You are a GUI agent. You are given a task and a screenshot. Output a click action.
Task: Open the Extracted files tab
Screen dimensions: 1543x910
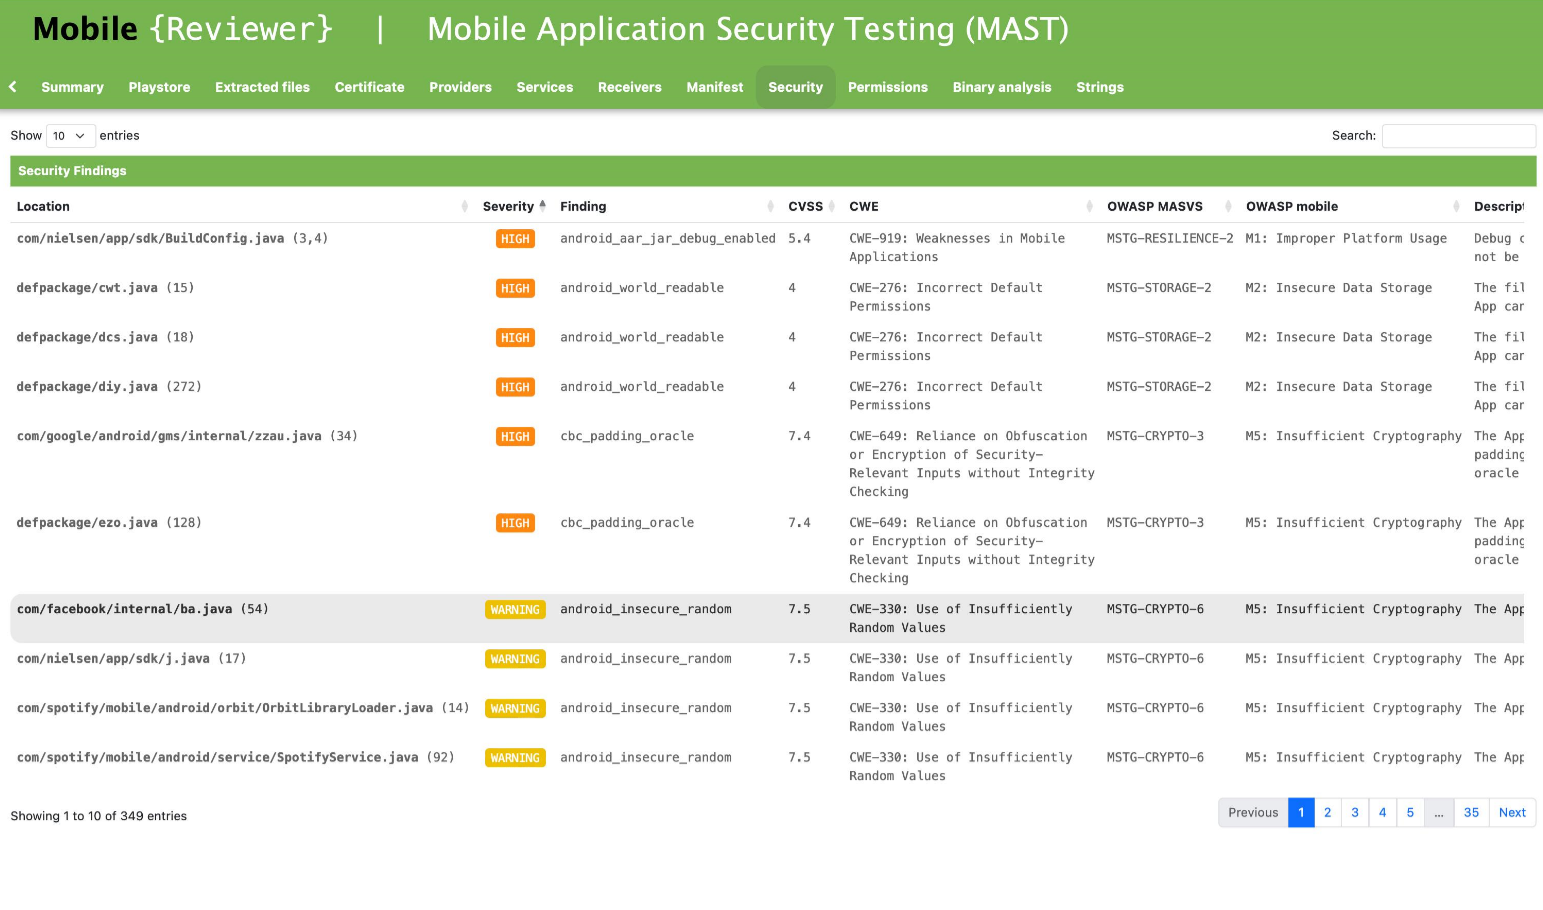(262, 88)
